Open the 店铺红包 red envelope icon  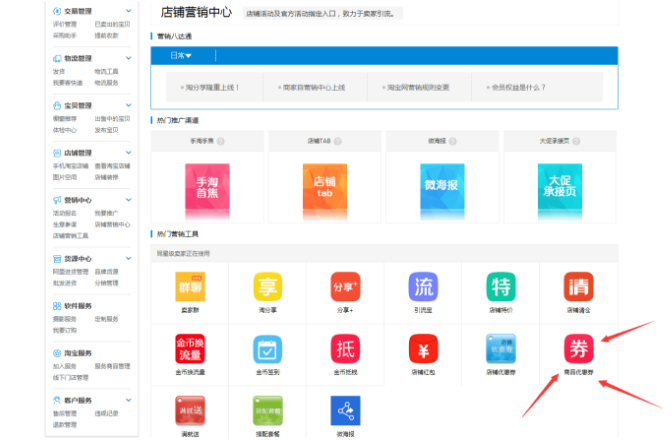point(423,349)
